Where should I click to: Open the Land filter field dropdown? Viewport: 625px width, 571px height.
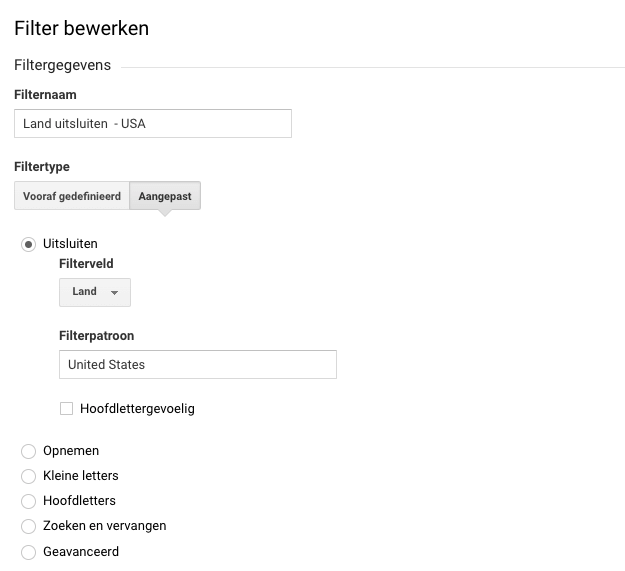[94, 292]
